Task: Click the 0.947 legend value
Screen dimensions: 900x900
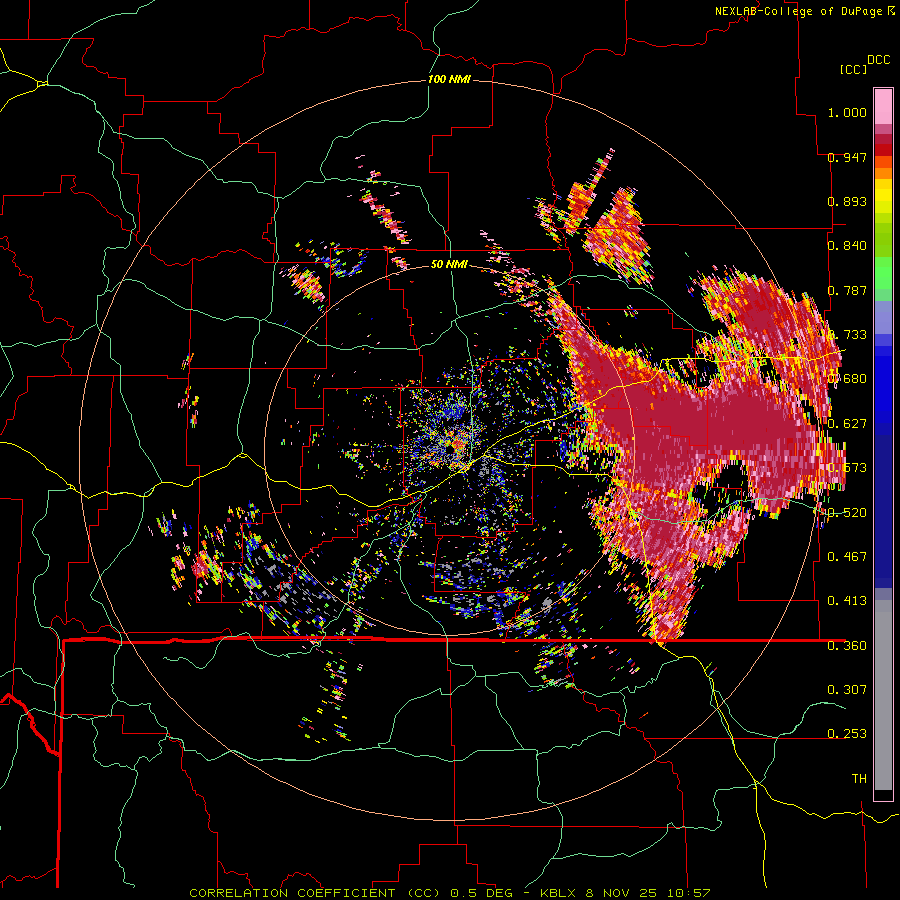Action: point(847,157)
